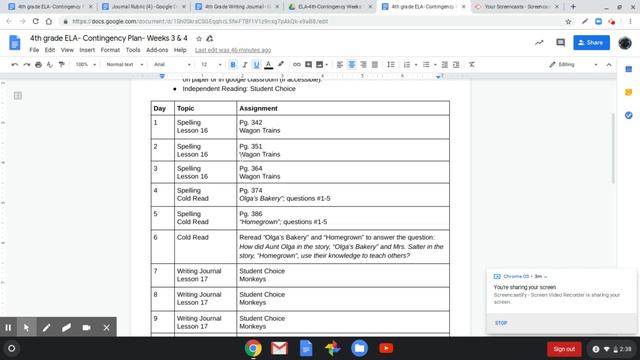Set justified text alignment

375,64
